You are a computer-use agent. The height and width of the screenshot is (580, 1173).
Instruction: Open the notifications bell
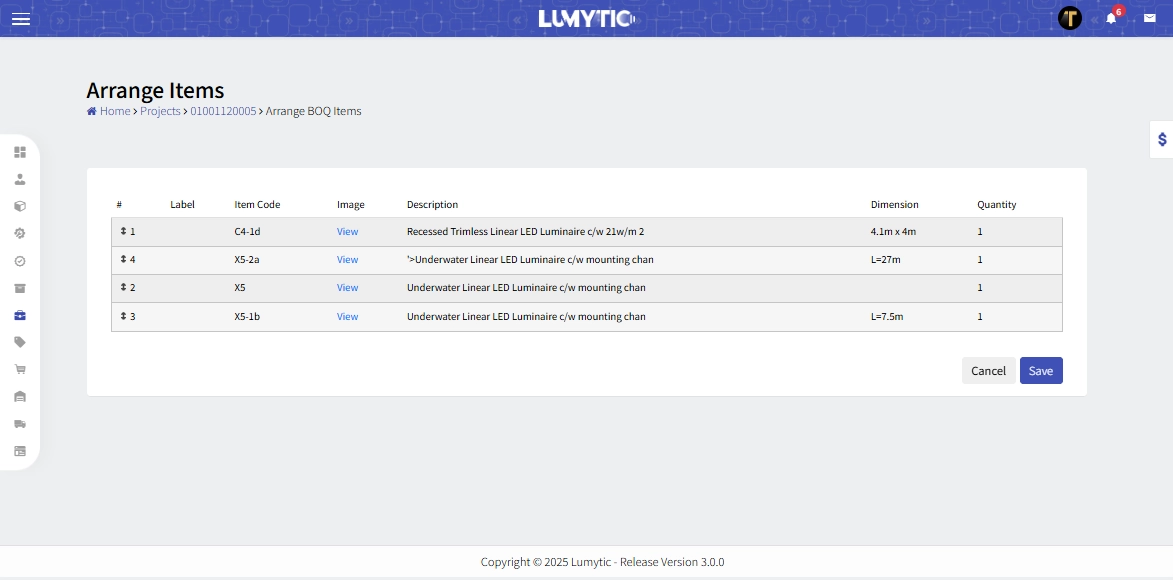click(x=1111, y=19)
